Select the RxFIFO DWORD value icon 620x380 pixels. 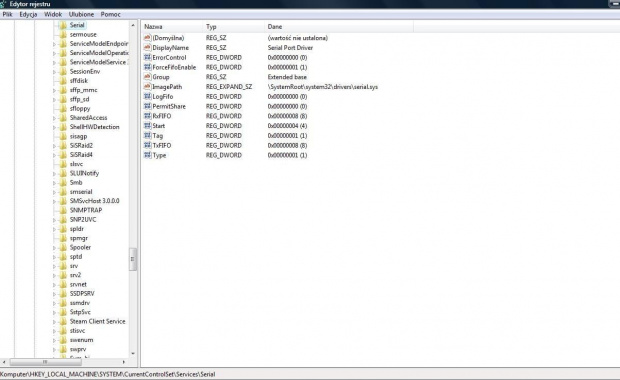147,116
